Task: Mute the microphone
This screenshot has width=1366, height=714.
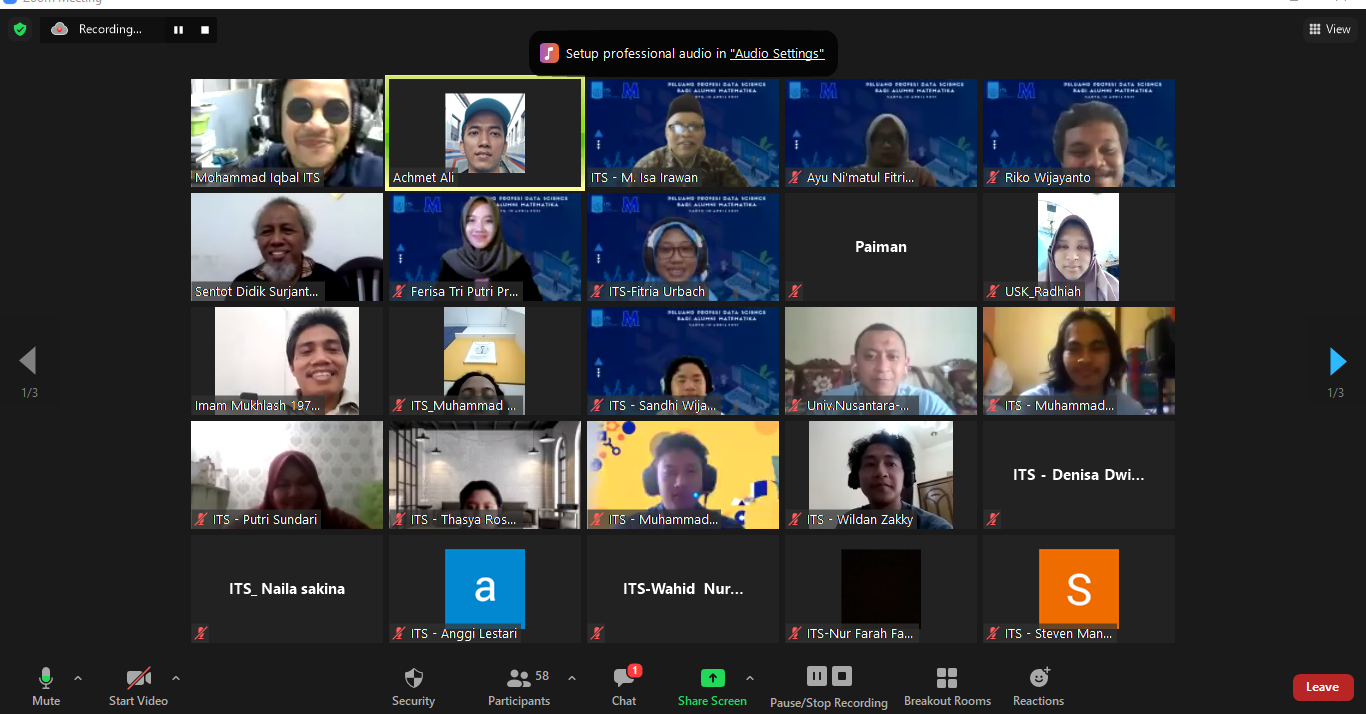Action: pyautogui.click(x=46, y=686)
